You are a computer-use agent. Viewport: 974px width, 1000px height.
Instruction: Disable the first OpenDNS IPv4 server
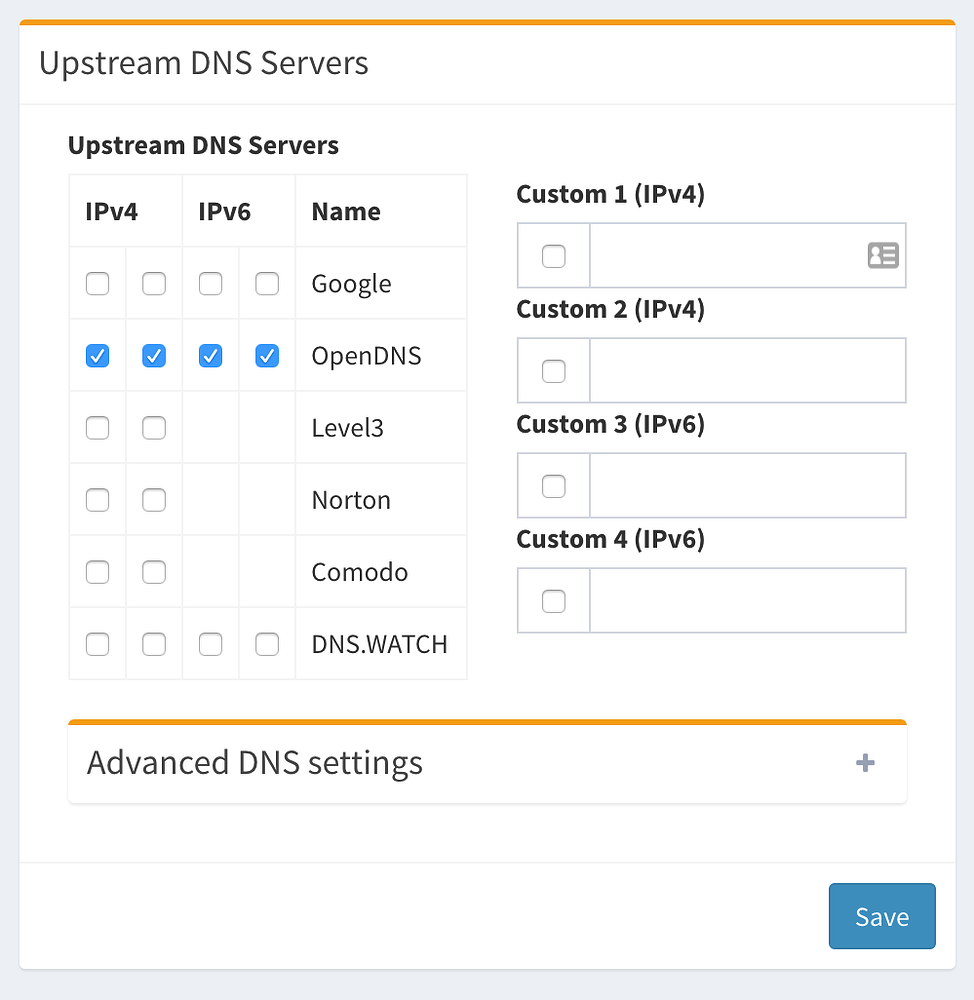coord(97,355)
